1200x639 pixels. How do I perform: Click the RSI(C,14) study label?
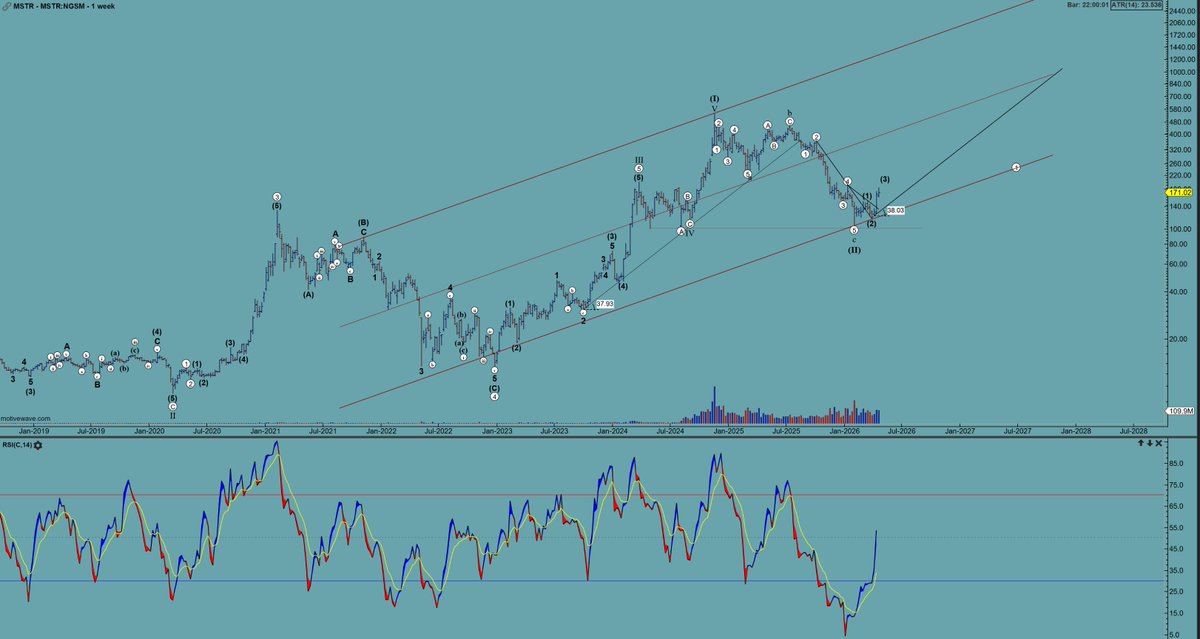tap(16, 443)
